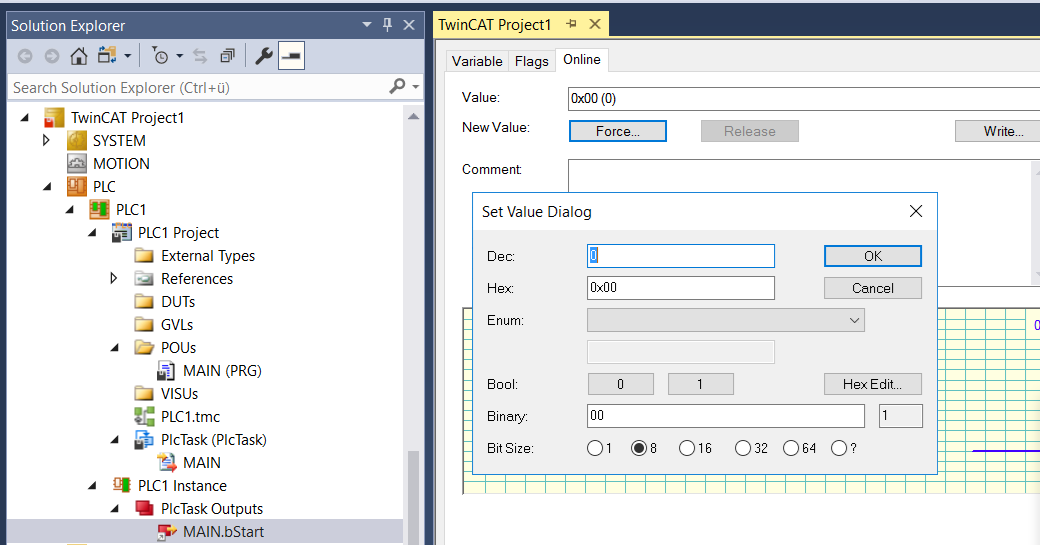Open Properties via the wrench icon
This screenshot has height=545, width=1040.
click(x=263, y=56)
